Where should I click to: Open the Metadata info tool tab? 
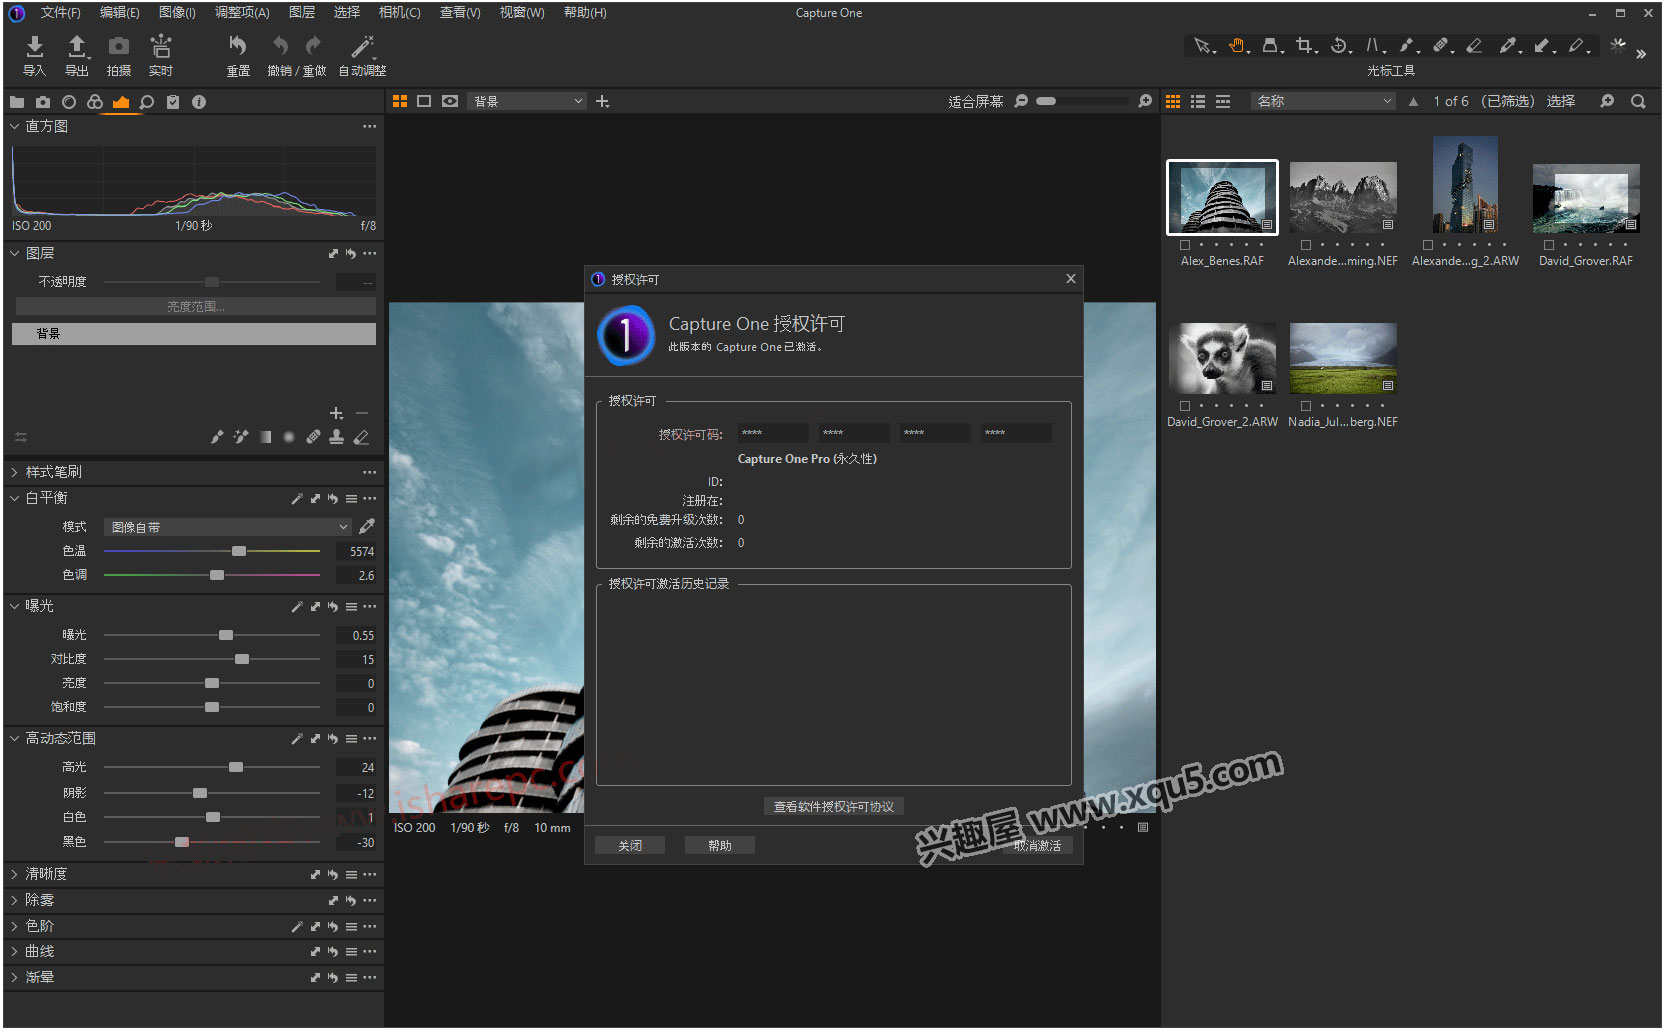click(199, 102)
